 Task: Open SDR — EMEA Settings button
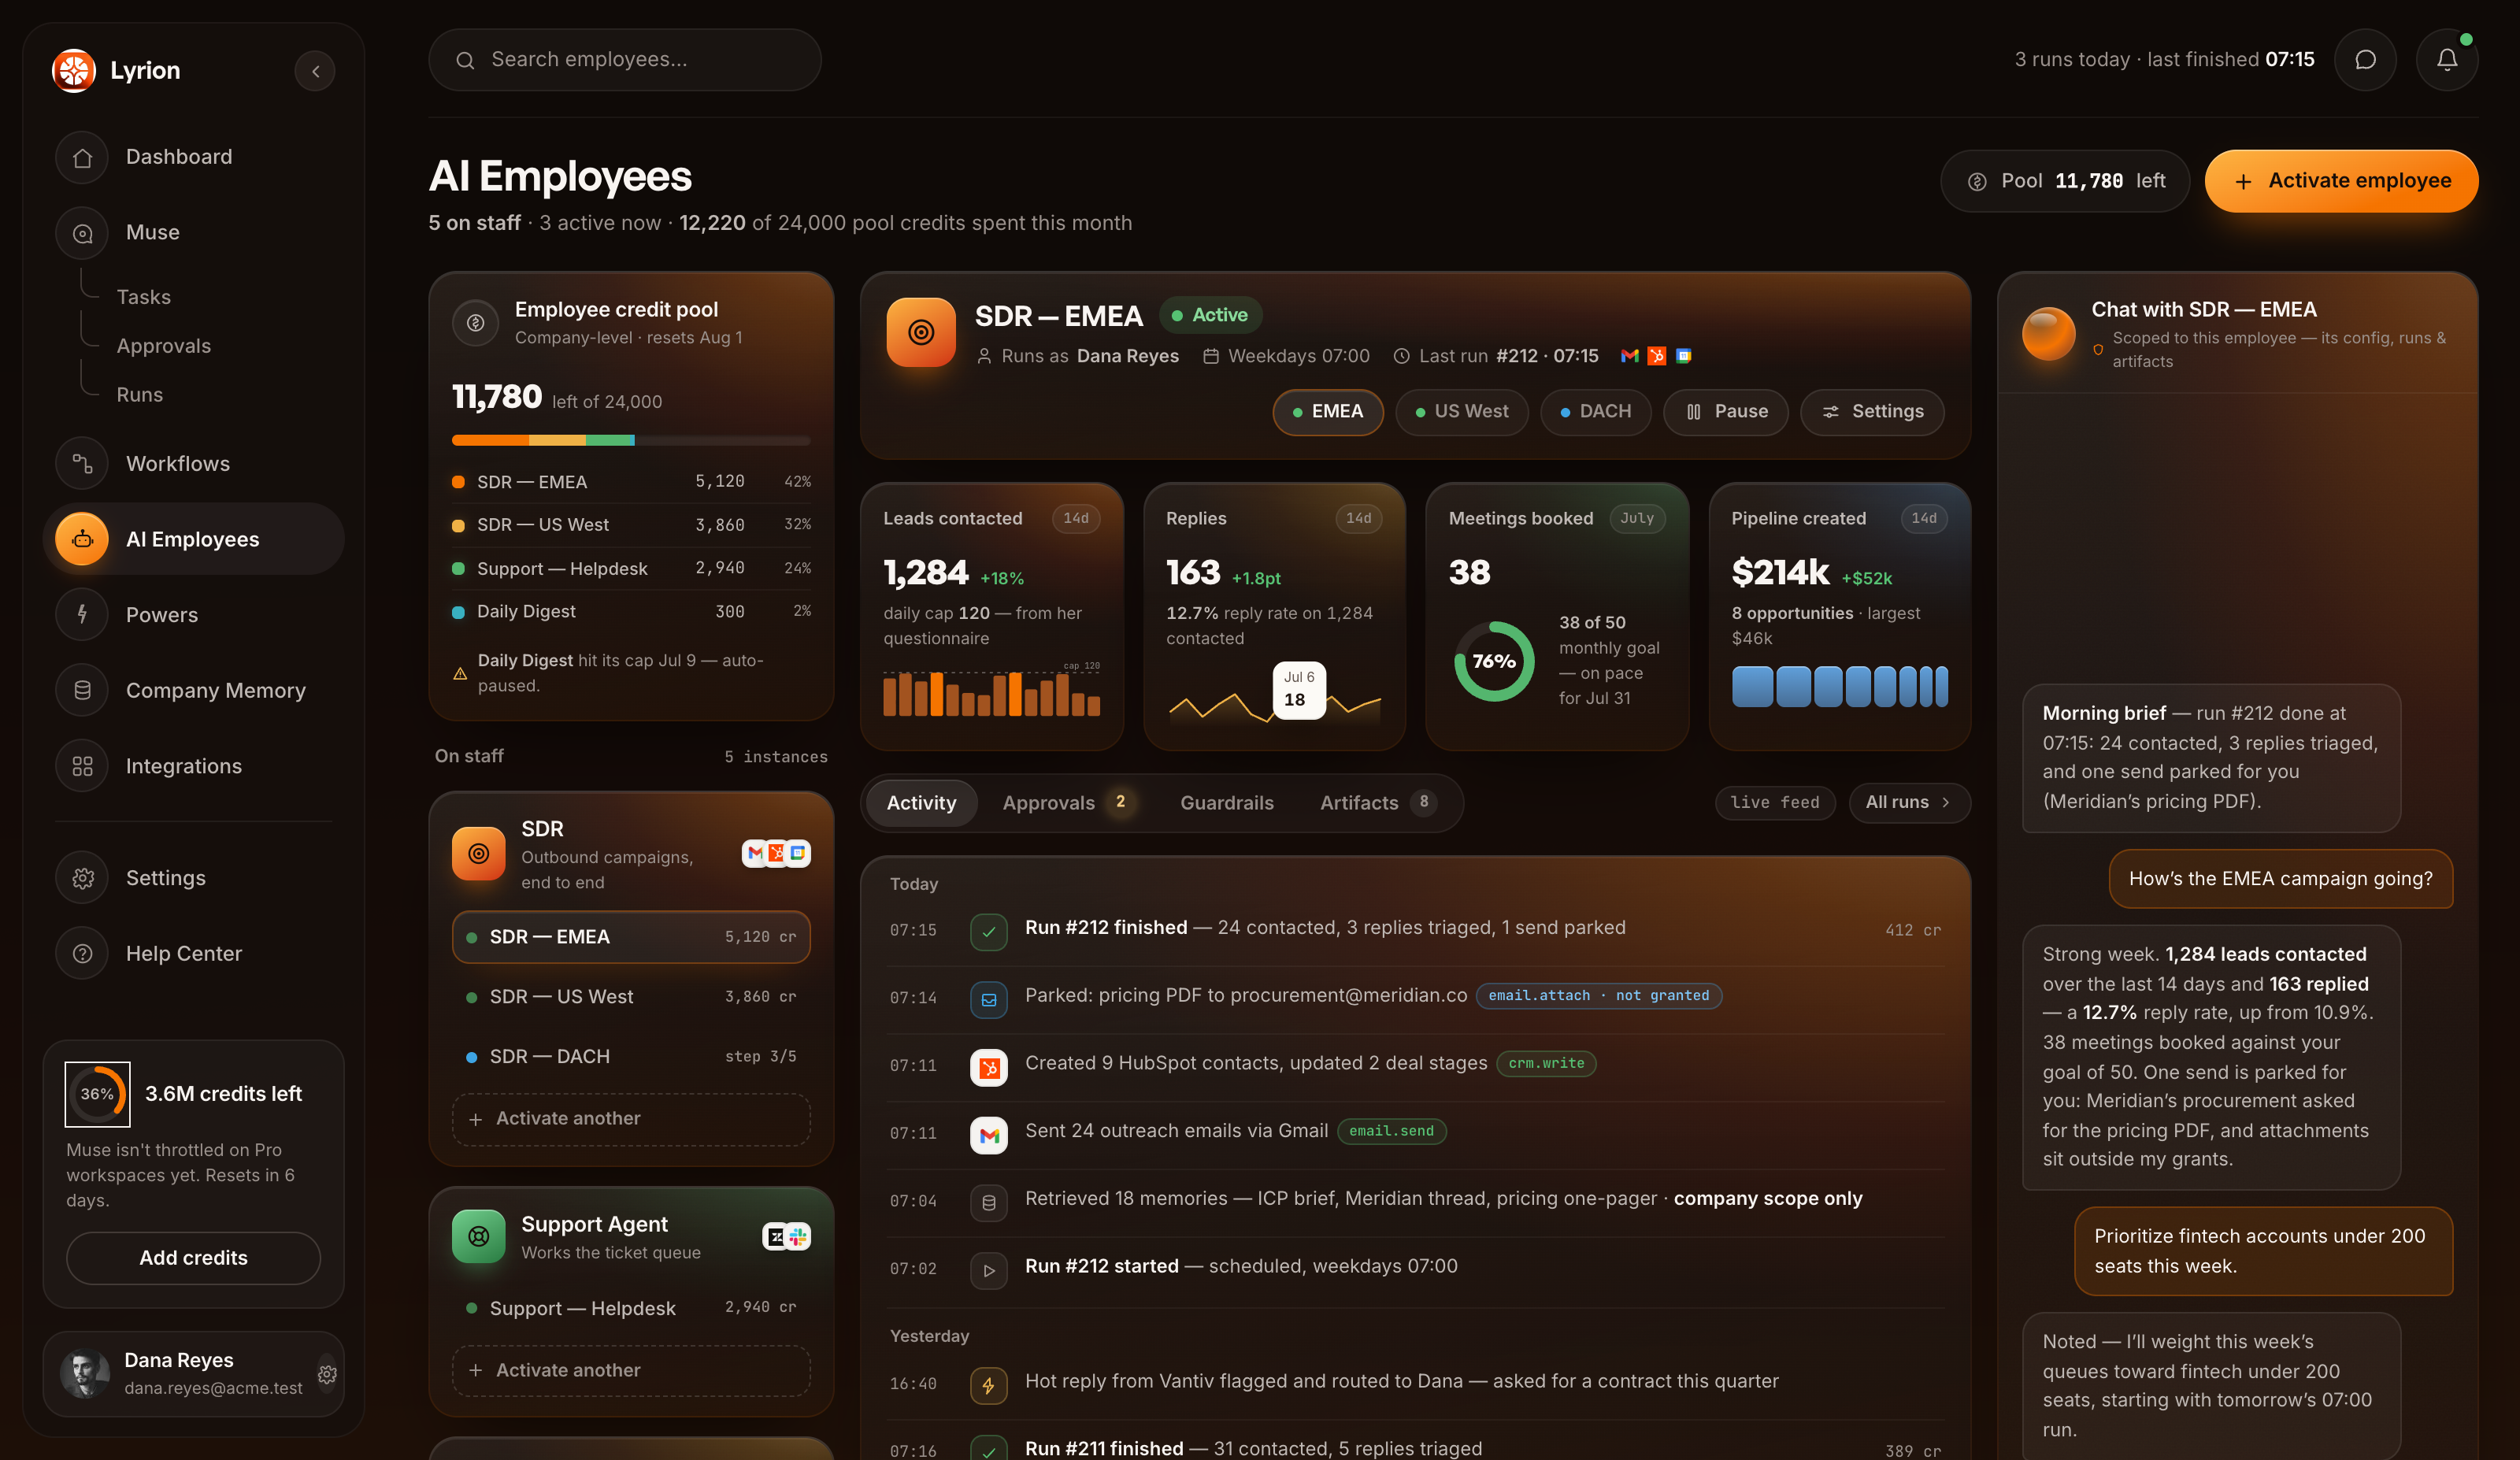tap(1873, 412)
